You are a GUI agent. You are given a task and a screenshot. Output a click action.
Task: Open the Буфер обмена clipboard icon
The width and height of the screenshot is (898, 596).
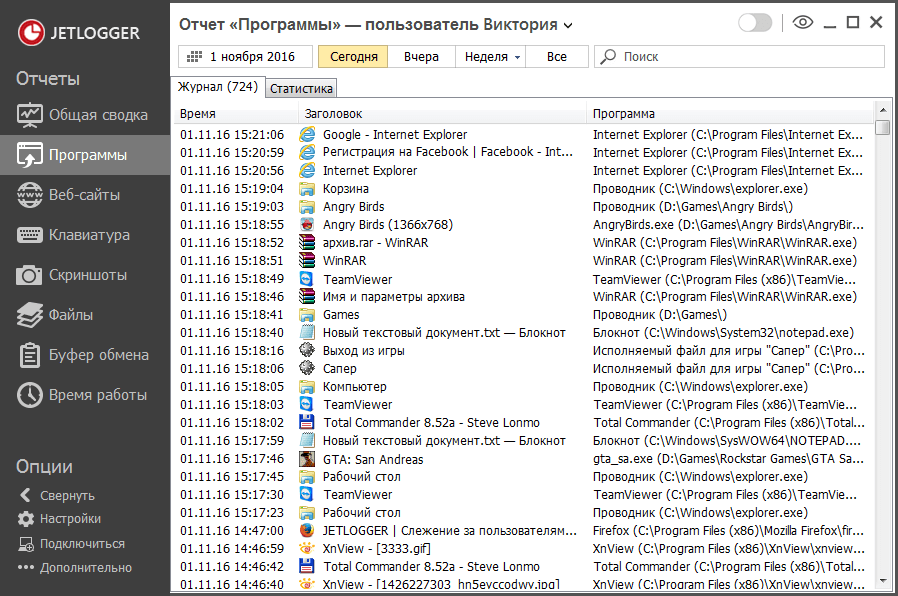[29, 355]
